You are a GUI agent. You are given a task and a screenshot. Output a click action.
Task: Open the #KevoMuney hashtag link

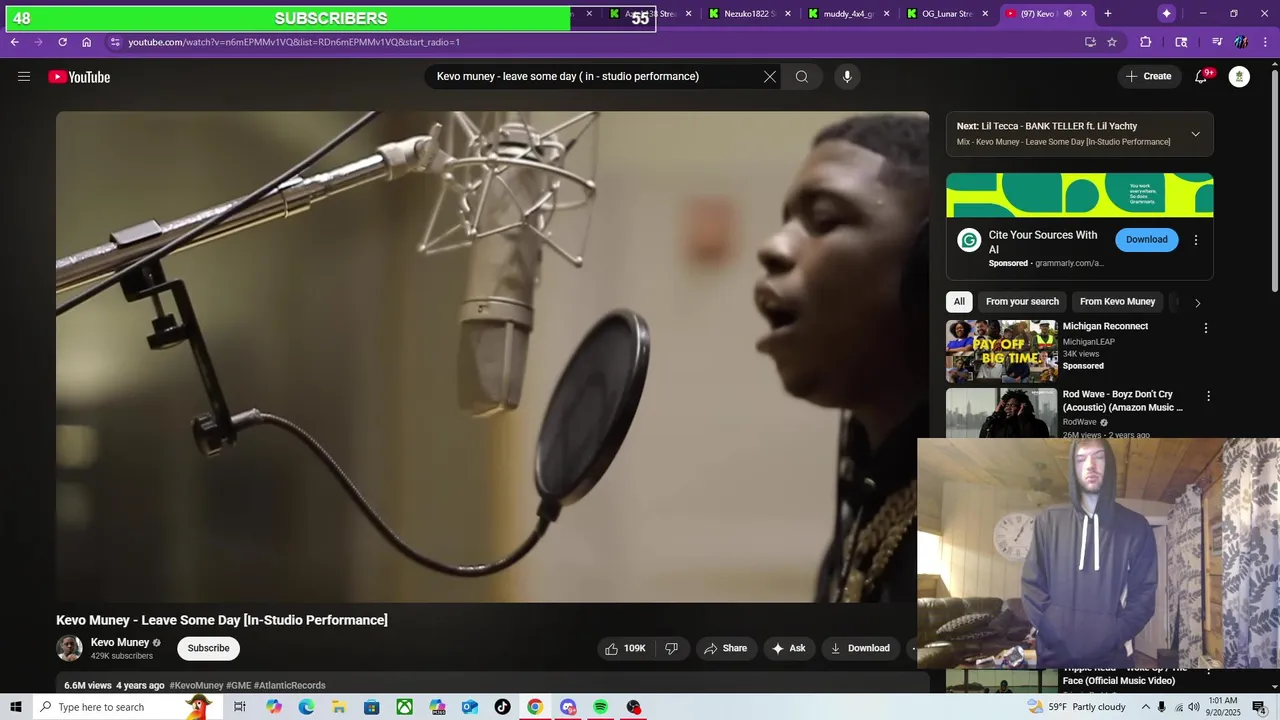click(196, 685)
